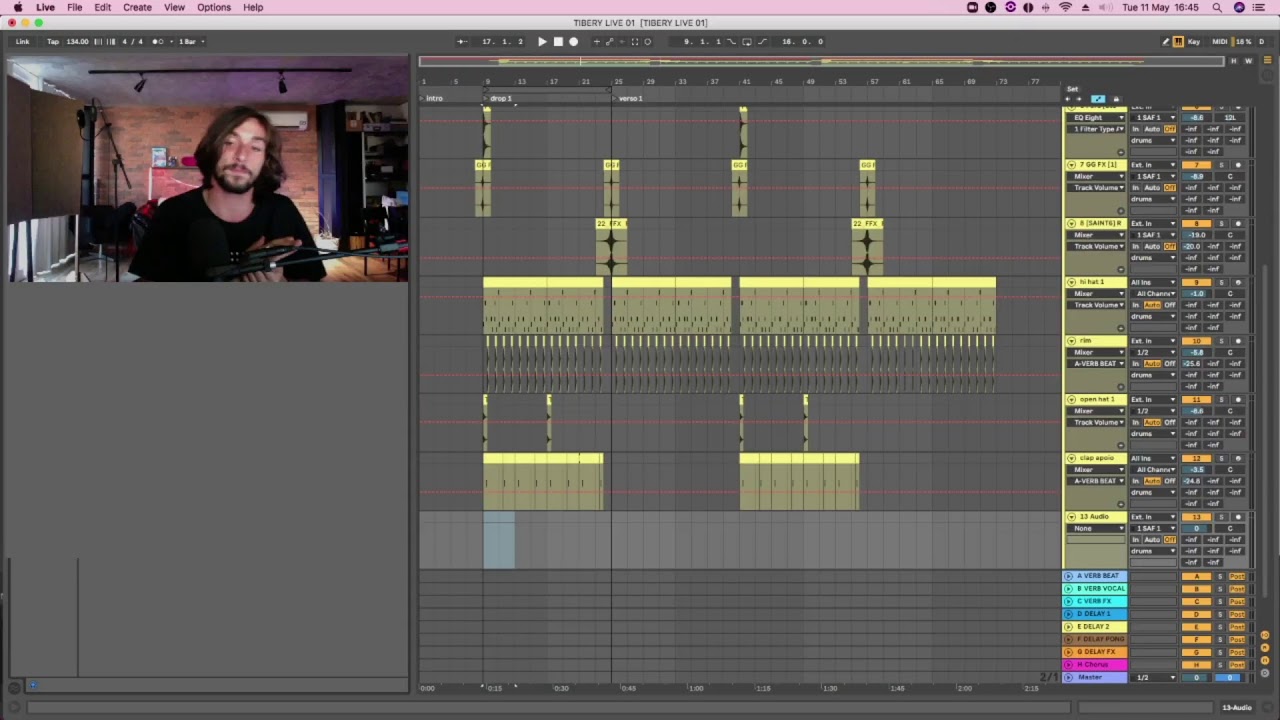Toggle the Follow playback icon
Image resolution: width=1280 pixels, height=720 pixels.
[463, 41]
